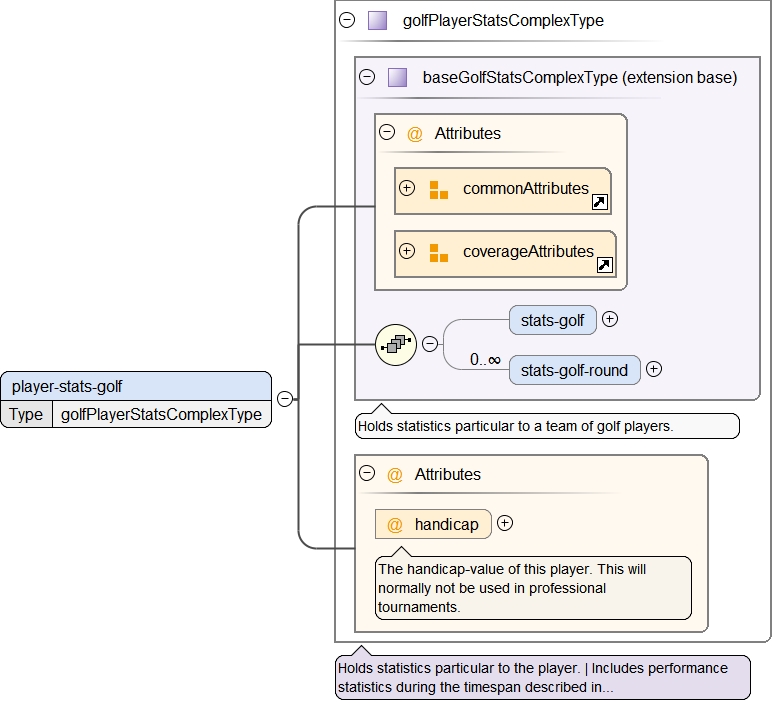This screenshot has height=703, width=773.
Task: Click the golfPlayerStatsComplexType purple type icon
Action: pyautogui.click(x=377, y=20)
